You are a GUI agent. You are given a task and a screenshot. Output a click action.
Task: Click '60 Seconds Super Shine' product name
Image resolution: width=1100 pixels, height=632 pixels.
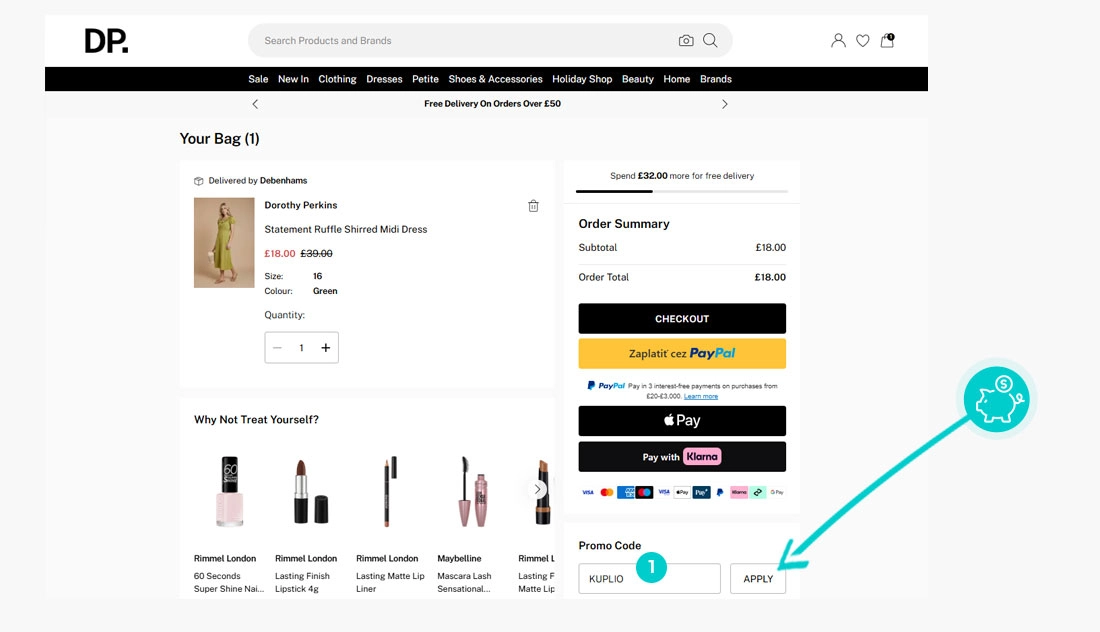(x=229, y=582)
